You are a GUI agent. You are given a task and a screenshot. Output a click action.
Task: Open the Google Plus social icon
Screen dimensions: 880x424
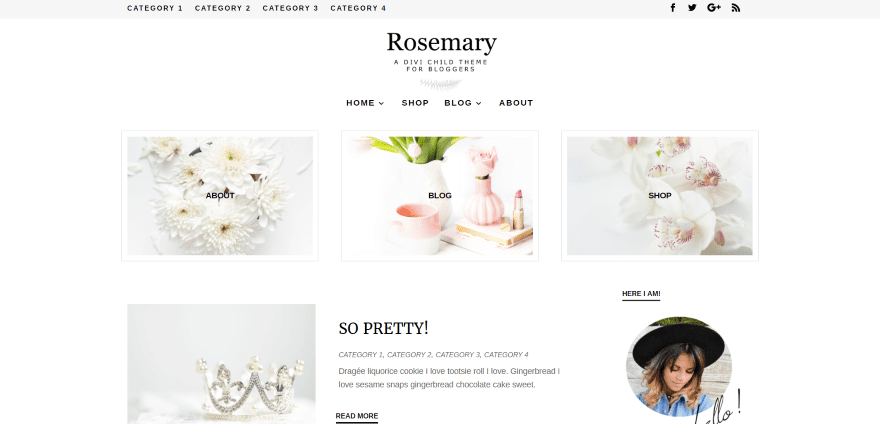(x=714, y=8)
